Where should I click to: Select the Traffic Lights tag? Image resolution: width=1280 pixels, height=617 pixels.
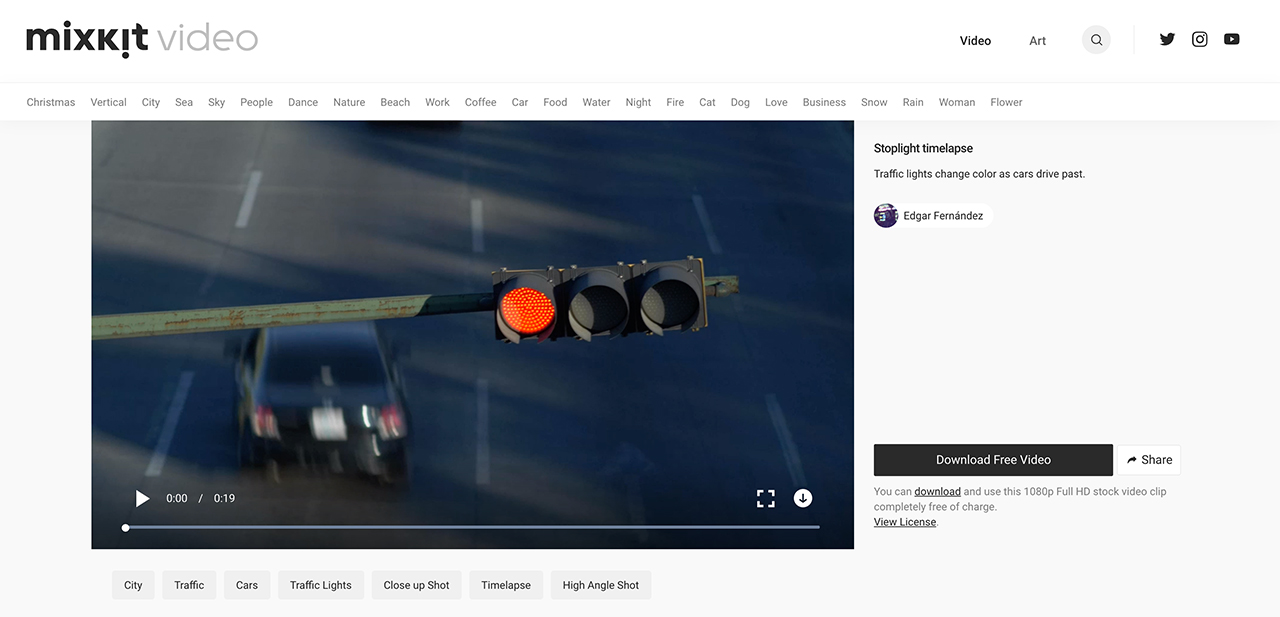coord(320,585)
